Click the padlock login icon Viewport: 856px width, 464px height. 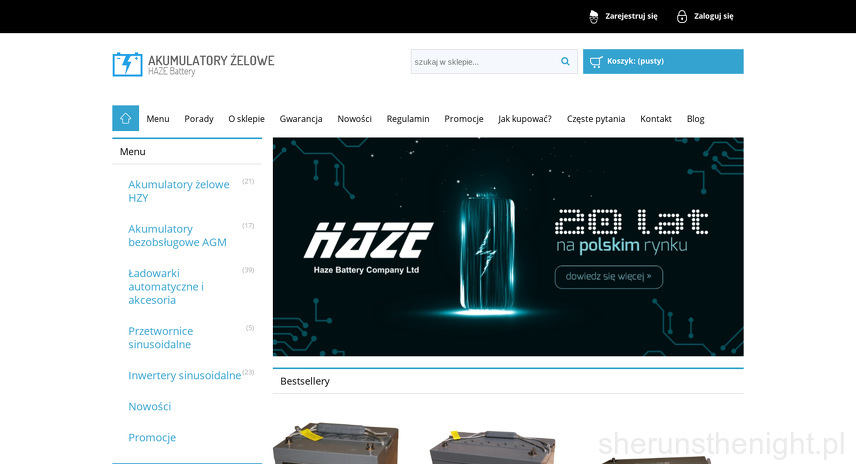pos(682,16)
